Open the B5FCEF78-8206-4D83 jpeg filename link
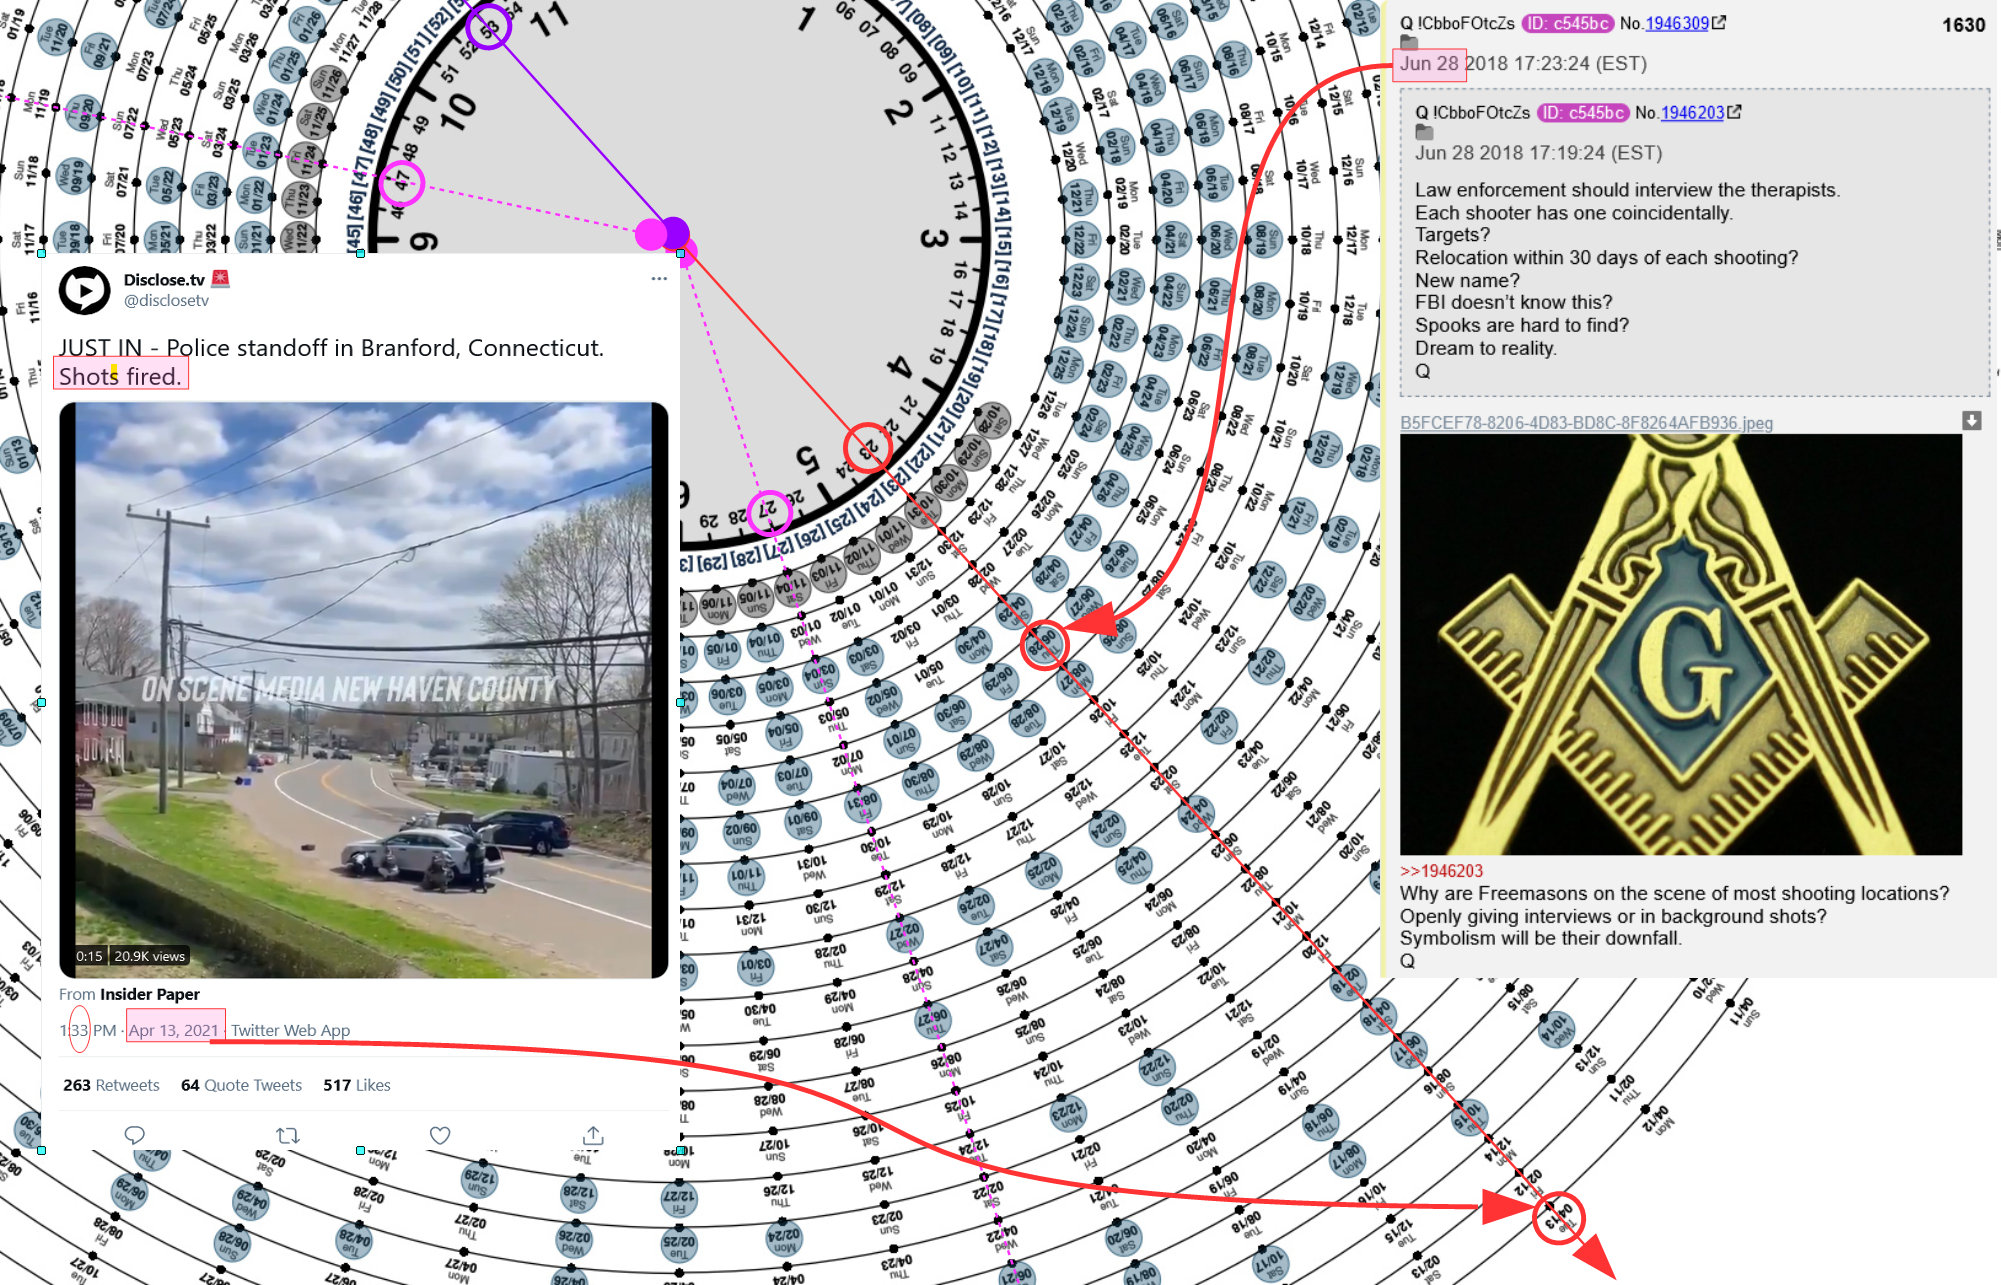Viewport: 2001px width, 1285px height. pos(1586,423)
